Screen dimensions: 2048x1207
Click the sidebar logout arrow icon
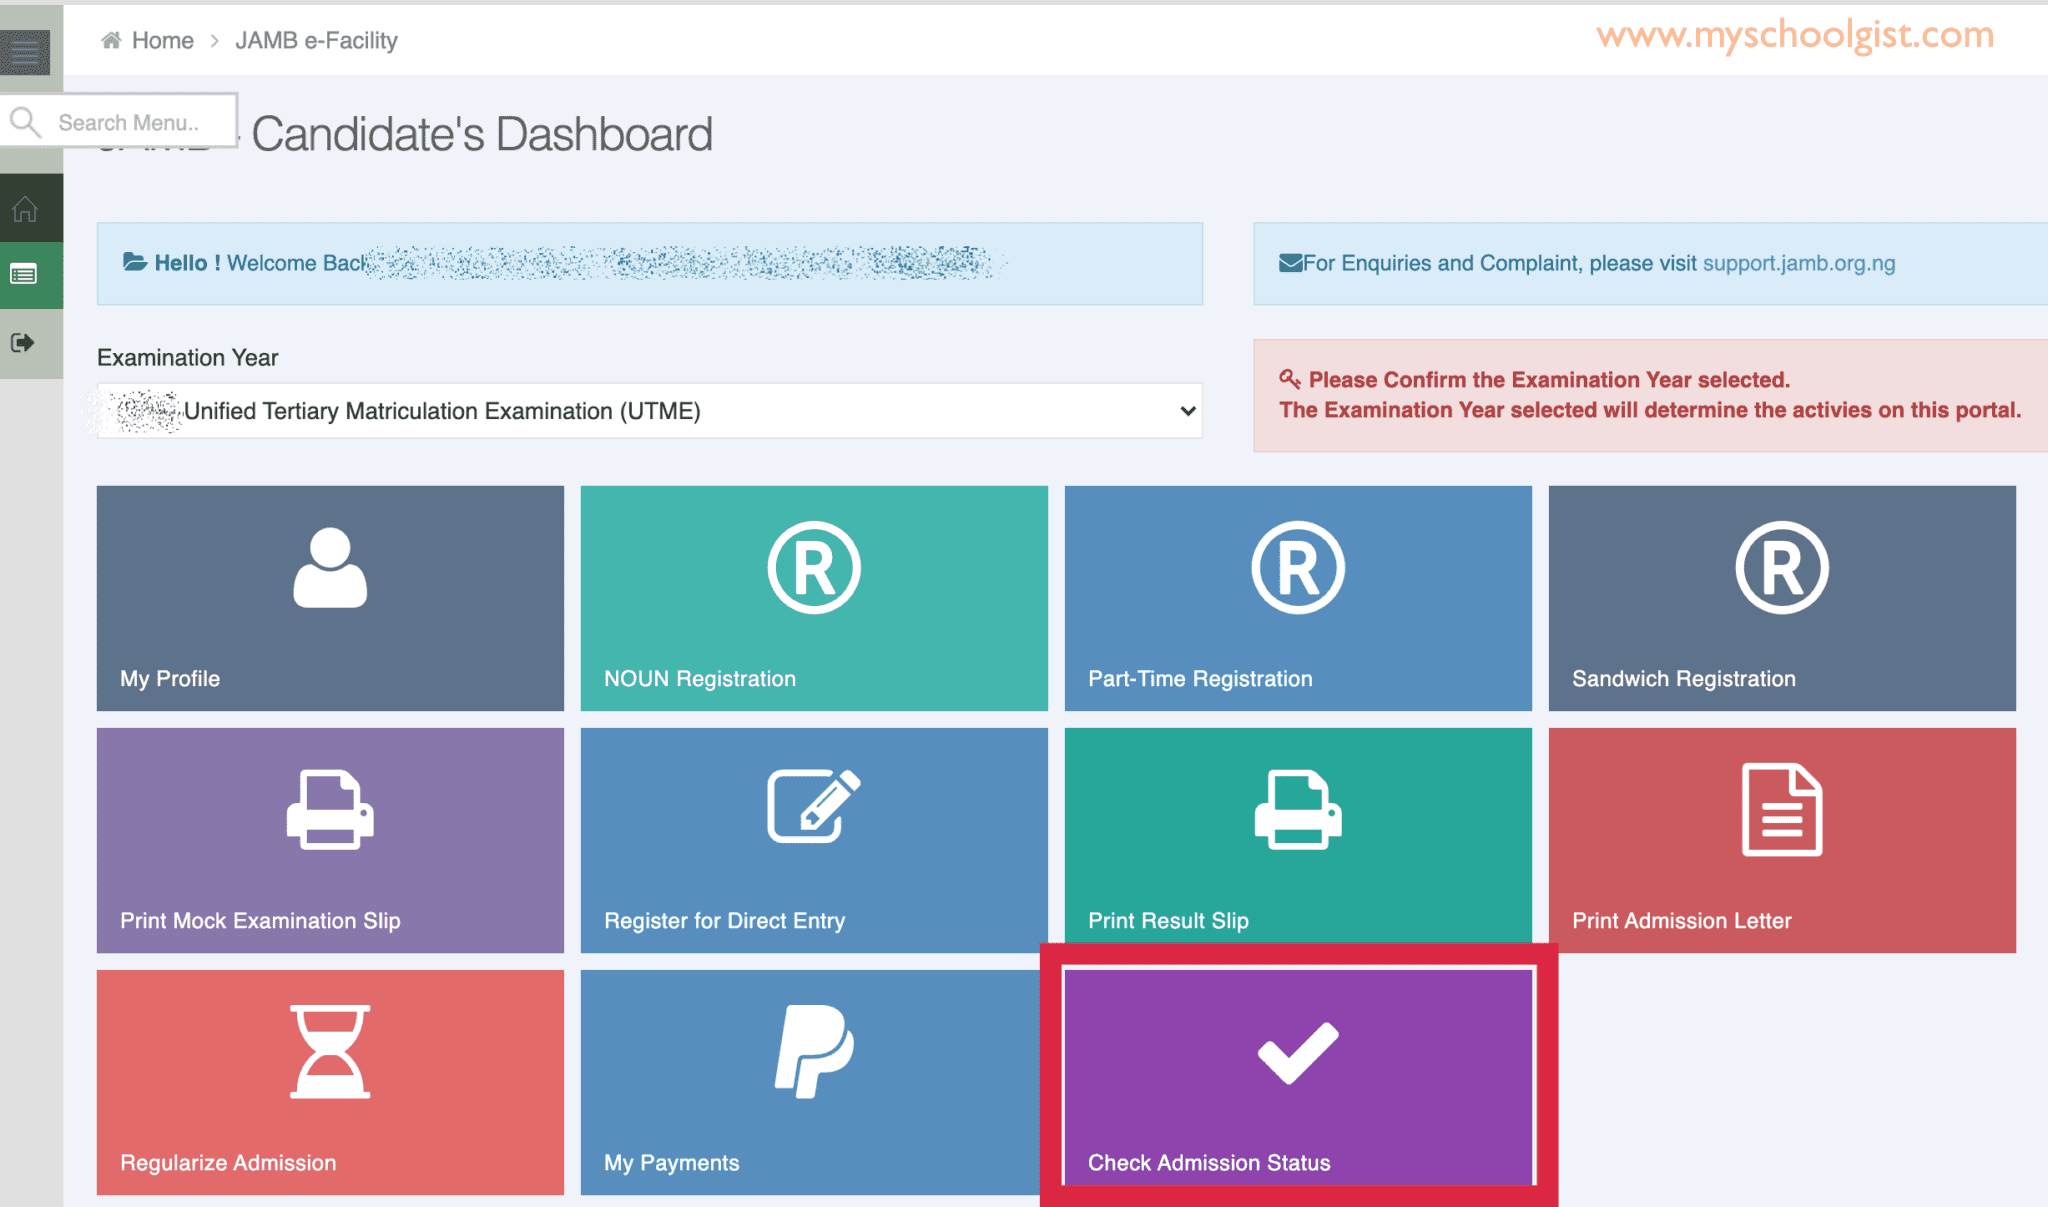point(23,343)
